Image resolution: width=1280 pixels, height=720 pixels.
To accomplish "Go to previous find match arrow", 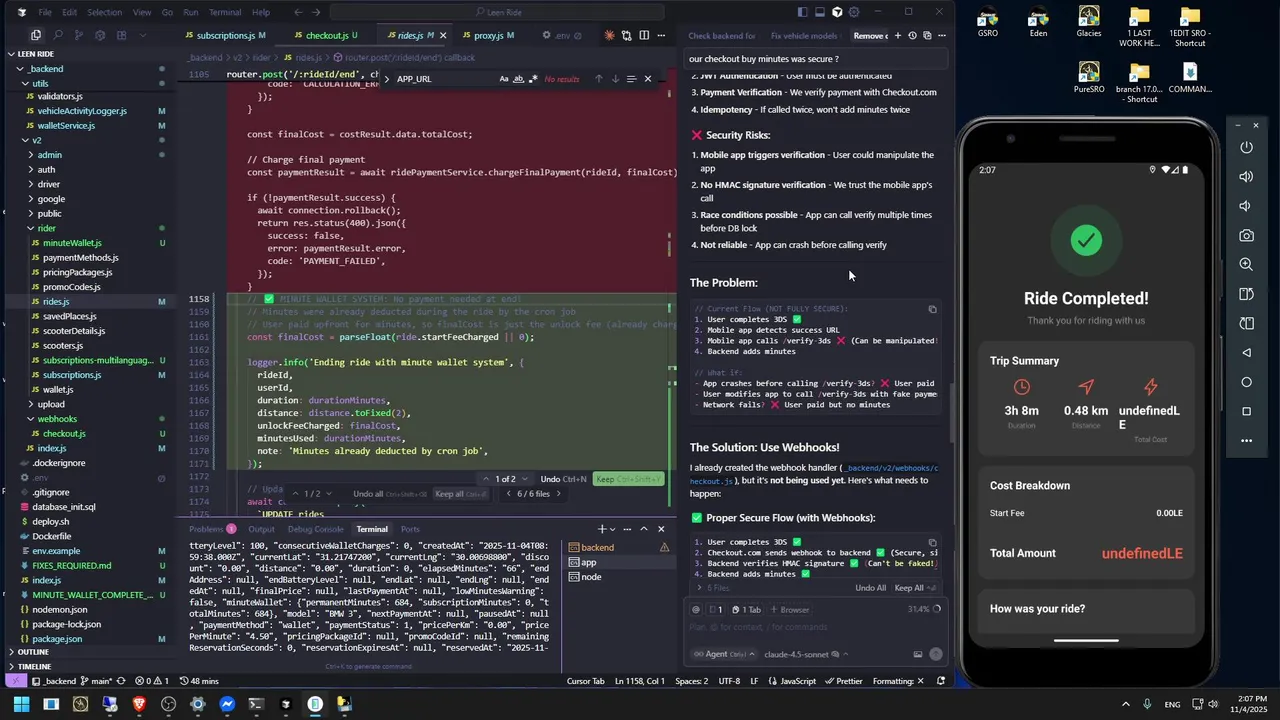I will pyautogui.click(x=598, y=79).
